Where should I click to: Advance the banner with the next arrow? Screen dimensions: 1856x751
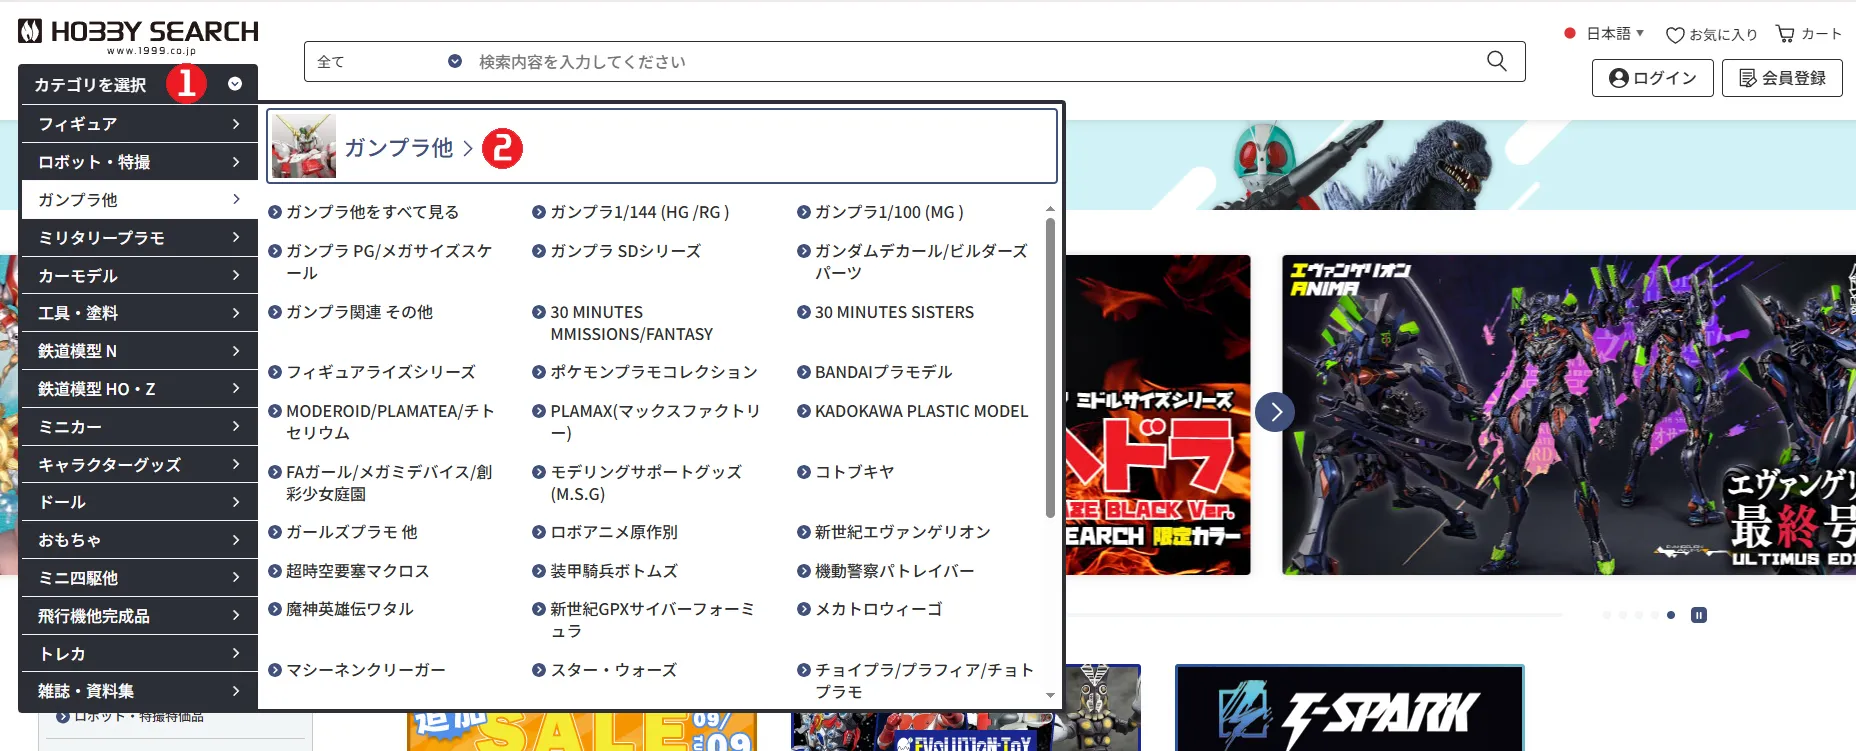1275,412
